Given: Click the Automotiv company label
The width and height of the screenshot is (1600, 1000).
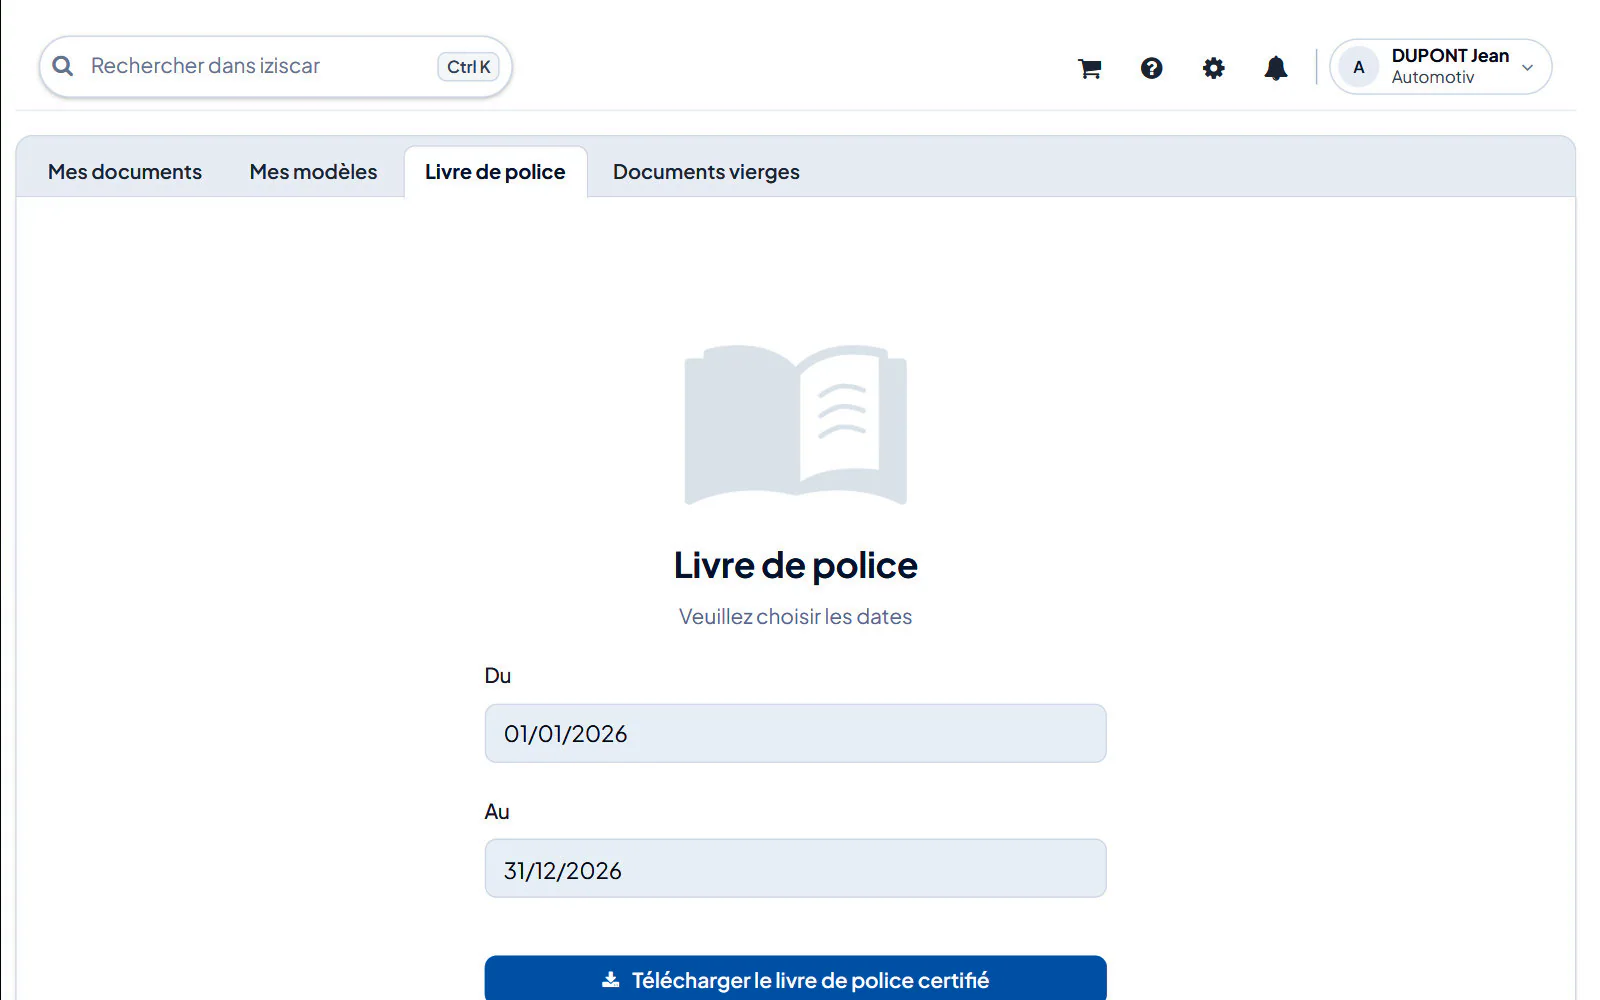Looking at the screenshot, I should point(1432,78).
